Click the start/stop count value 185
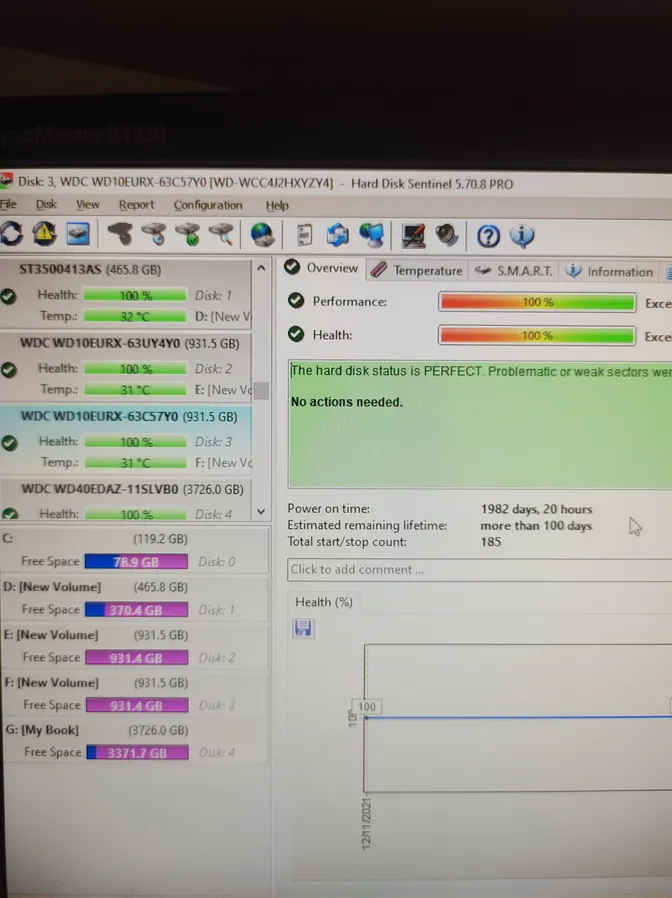Image resolution: width=672 pixels, height=898 pixels. coord(490,542)
